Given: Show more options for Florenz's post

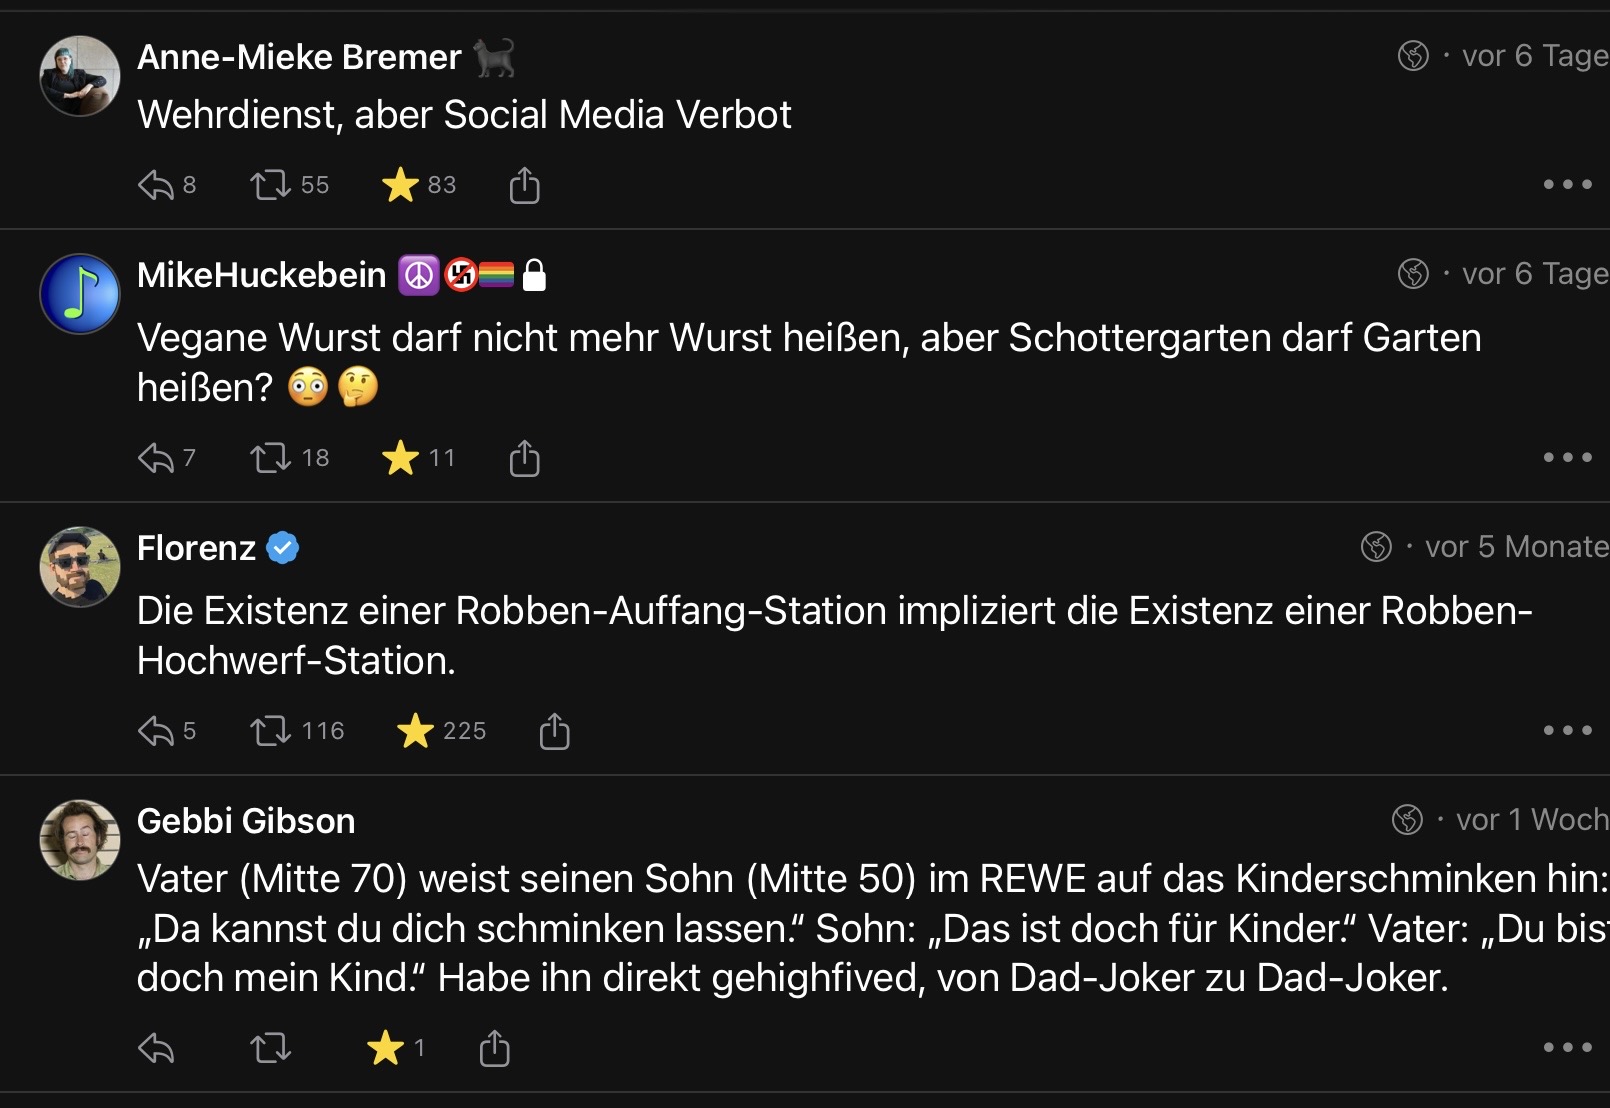Looking at the screenshot, I should tap(1567, 731).
